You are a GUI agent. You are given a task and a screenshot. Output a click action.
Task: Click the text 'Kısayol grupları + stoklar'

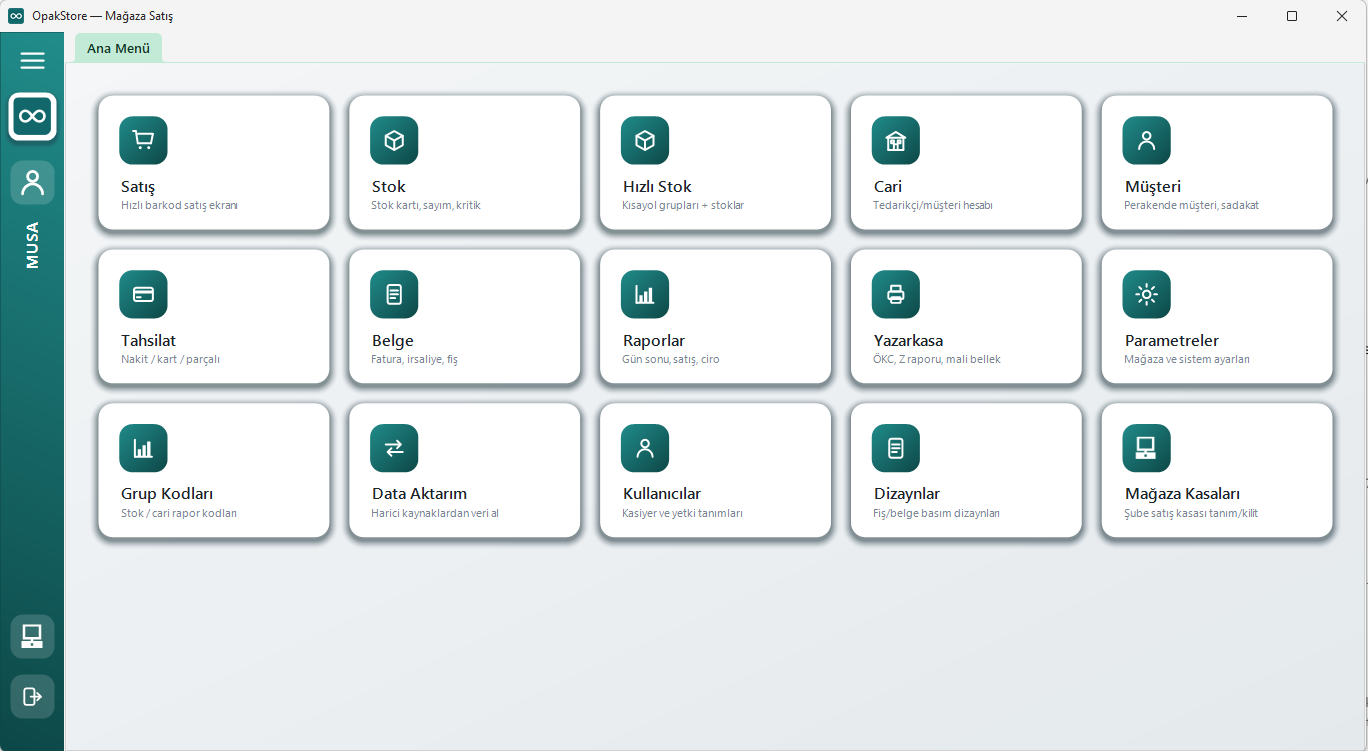[x=683, y=205]
